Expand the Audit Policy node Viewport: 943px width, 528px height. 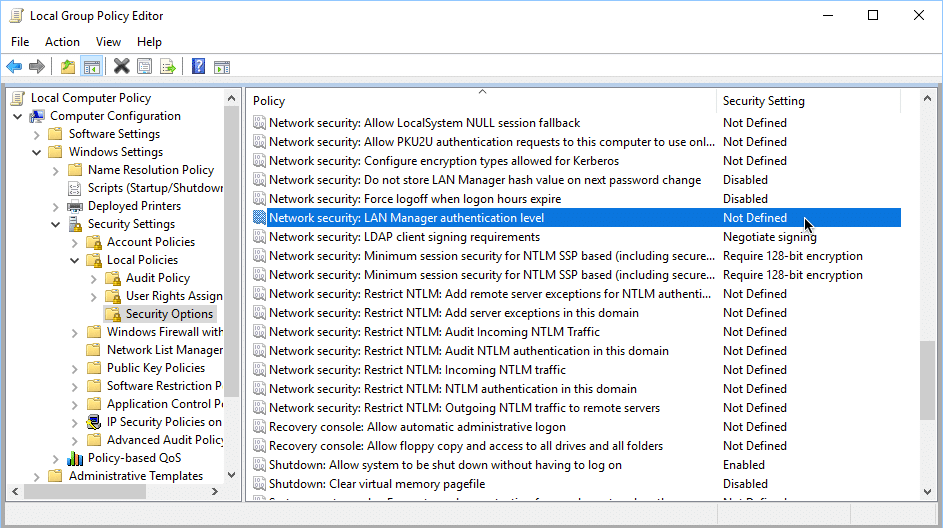[93, 279]
